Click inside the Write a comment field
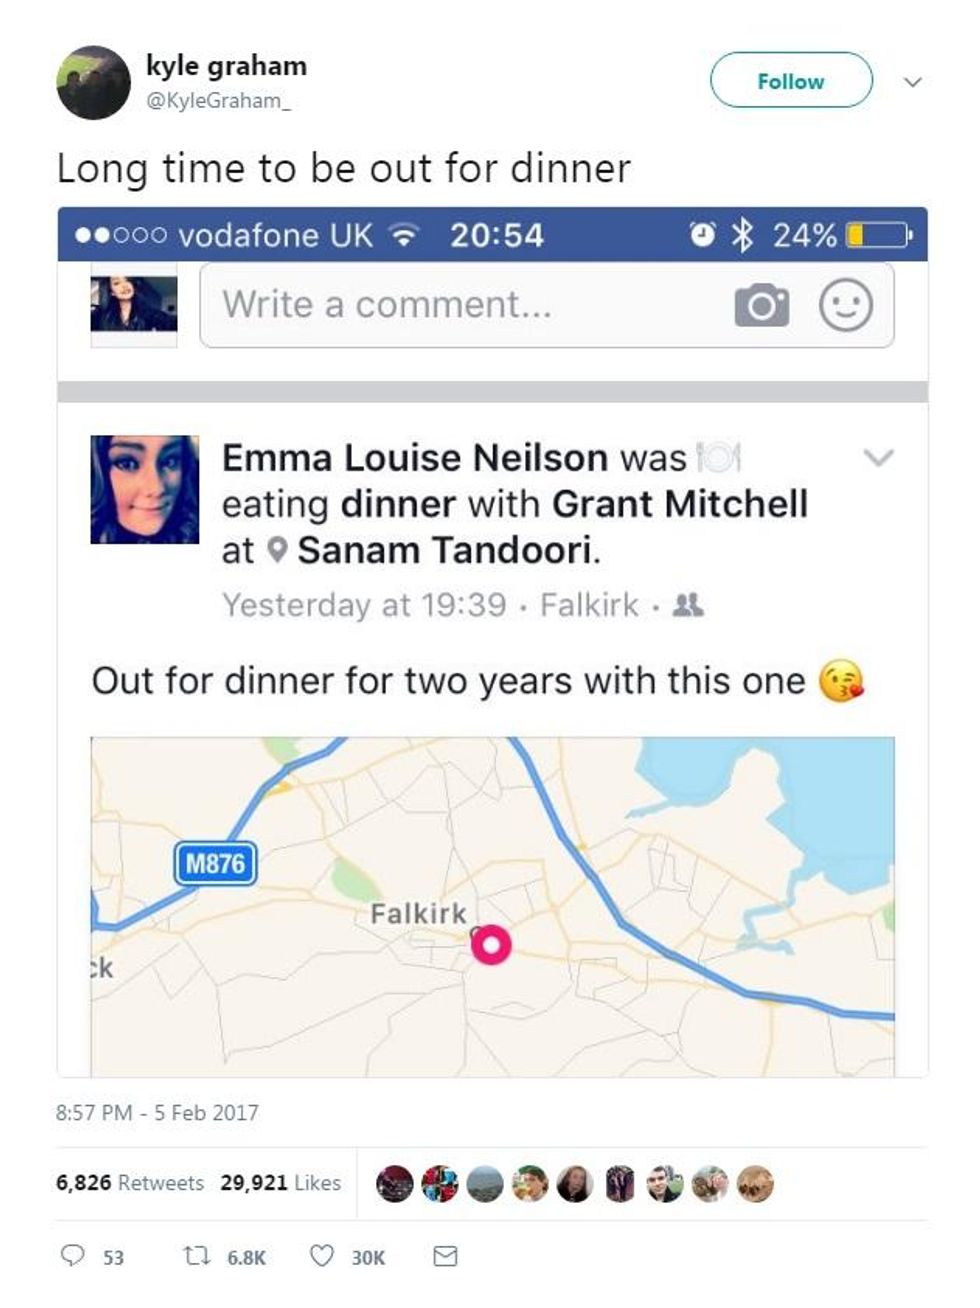 (460, 305)
